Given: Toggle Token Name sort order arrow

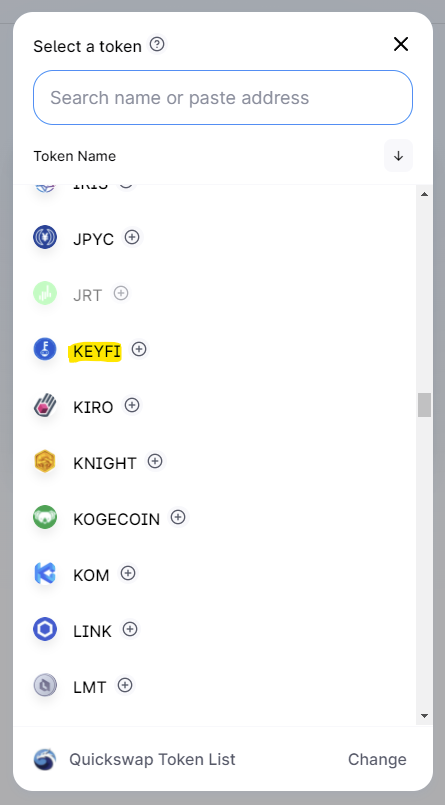Looking at the screenshot, I should coord(398,156).
